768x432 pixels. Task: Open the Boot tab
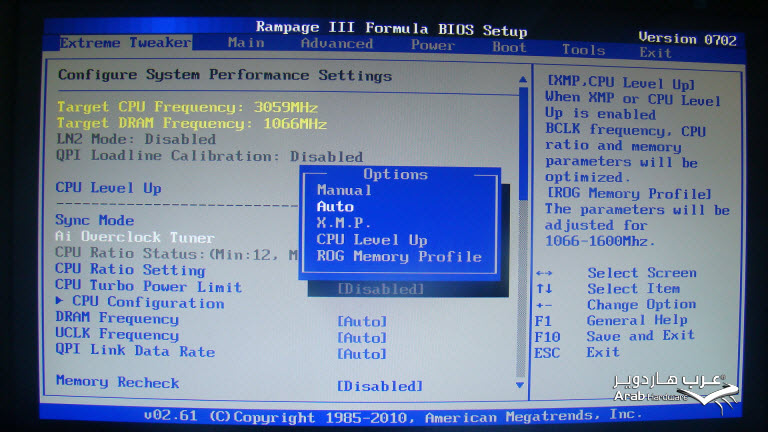(509, 47)
